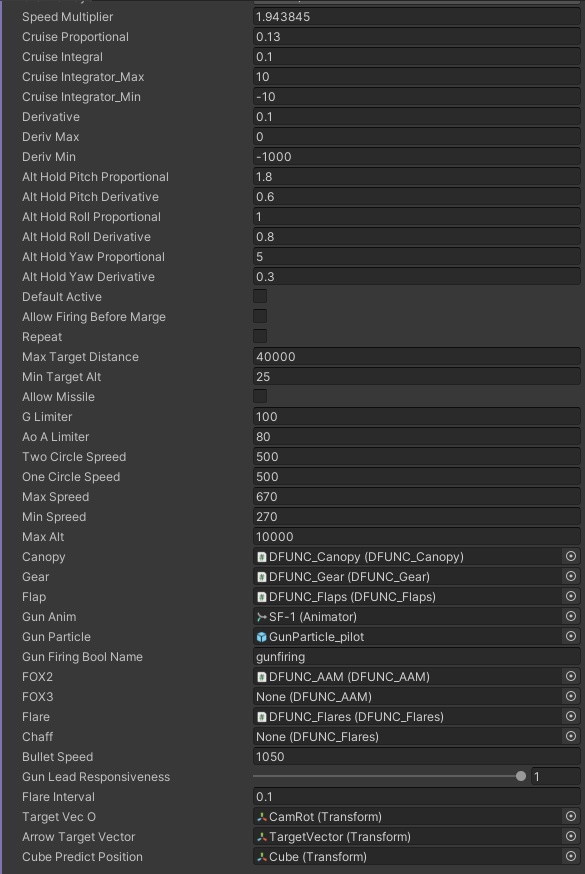
Task: Click the Max Target Distance field
Action: (417, 357)
